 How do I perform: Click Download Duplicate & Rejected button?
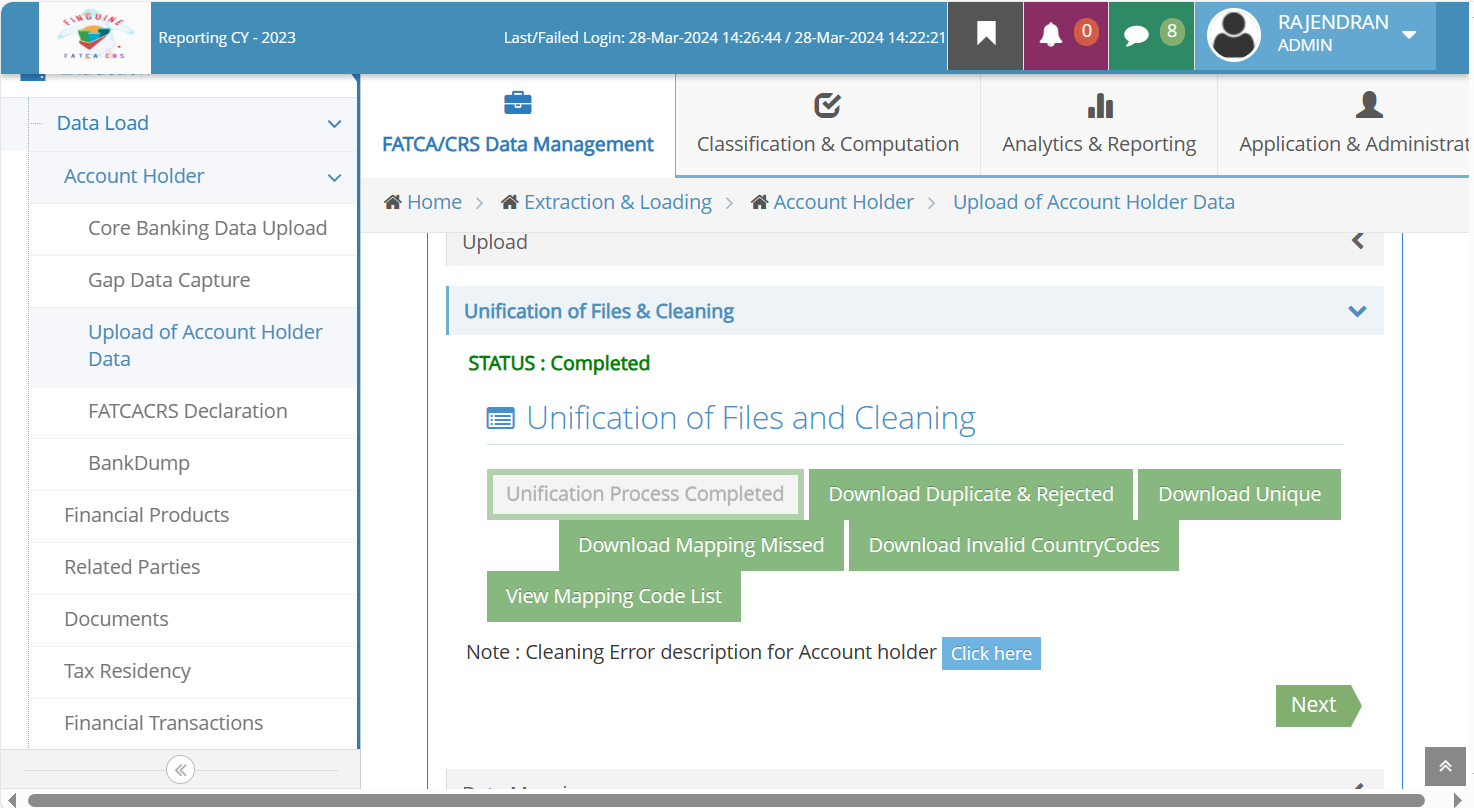pyautogui.click(x=971, y=494)
